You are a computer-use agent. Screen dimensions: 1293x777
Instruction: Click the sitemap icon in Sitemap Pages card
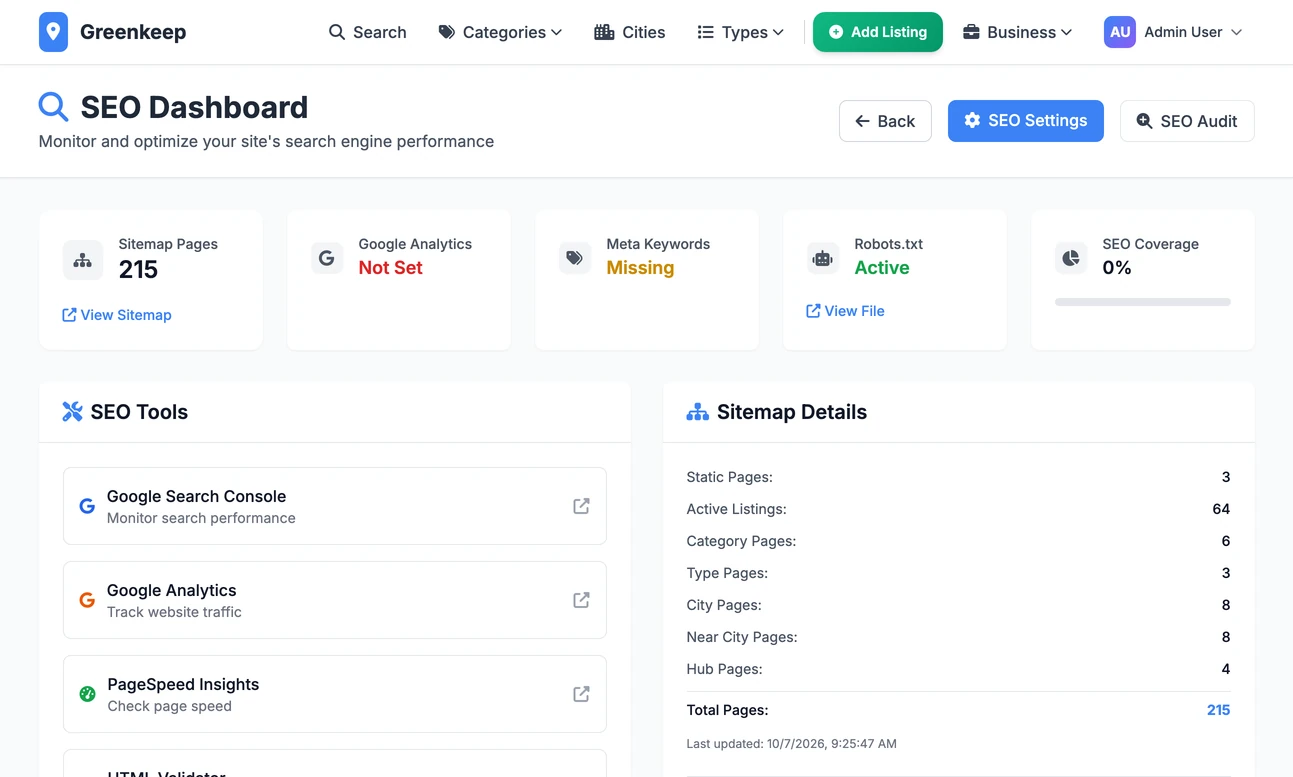[83, 260]
